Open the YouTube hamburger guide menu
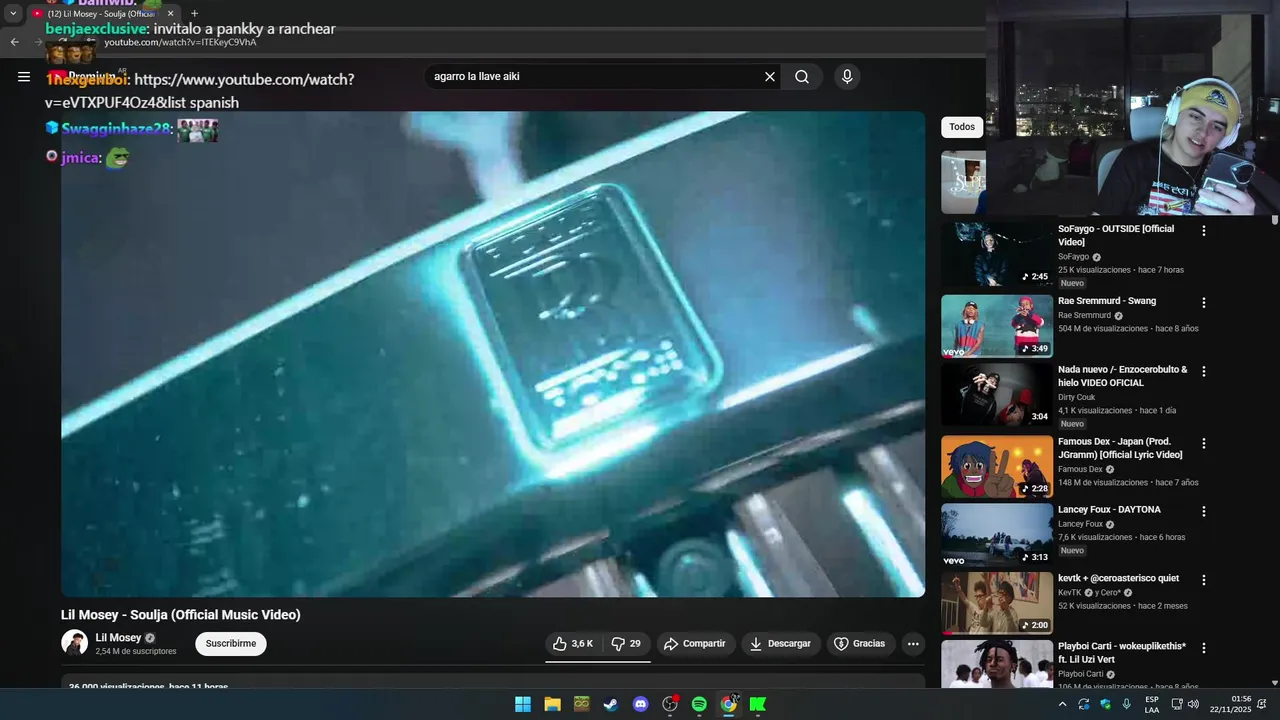This screenshot has width=1280, height=720. click(24, 77)
